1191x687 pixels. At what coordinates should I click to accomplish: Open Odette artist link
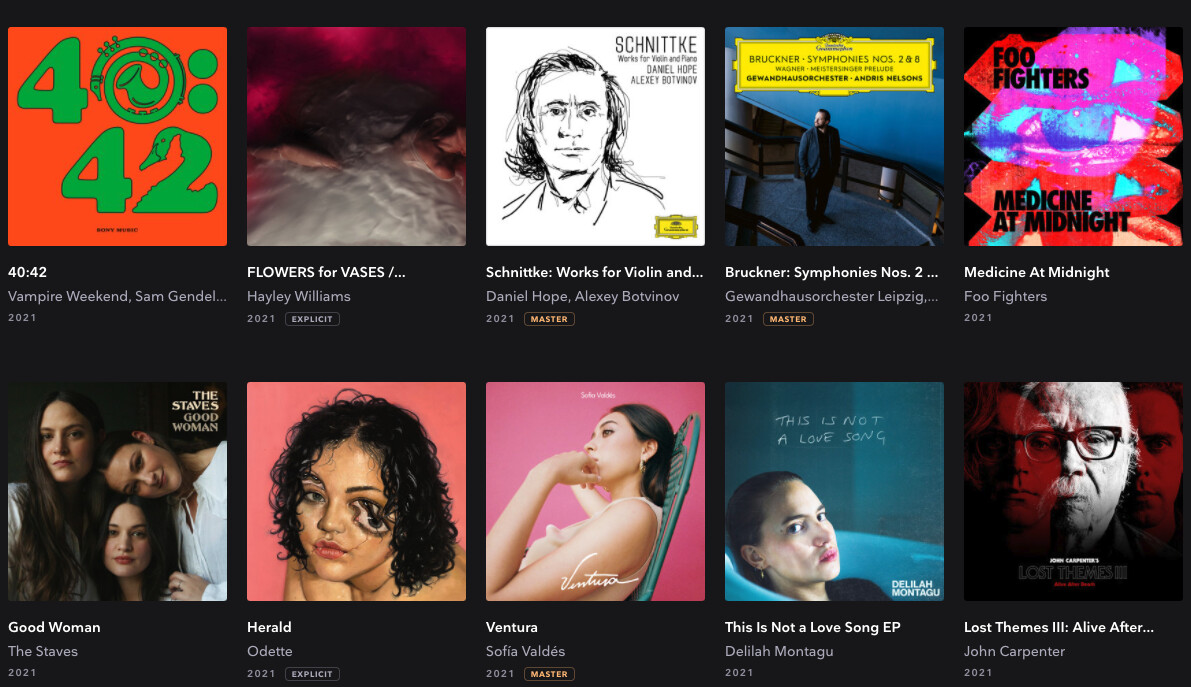(x=270, y=651)
